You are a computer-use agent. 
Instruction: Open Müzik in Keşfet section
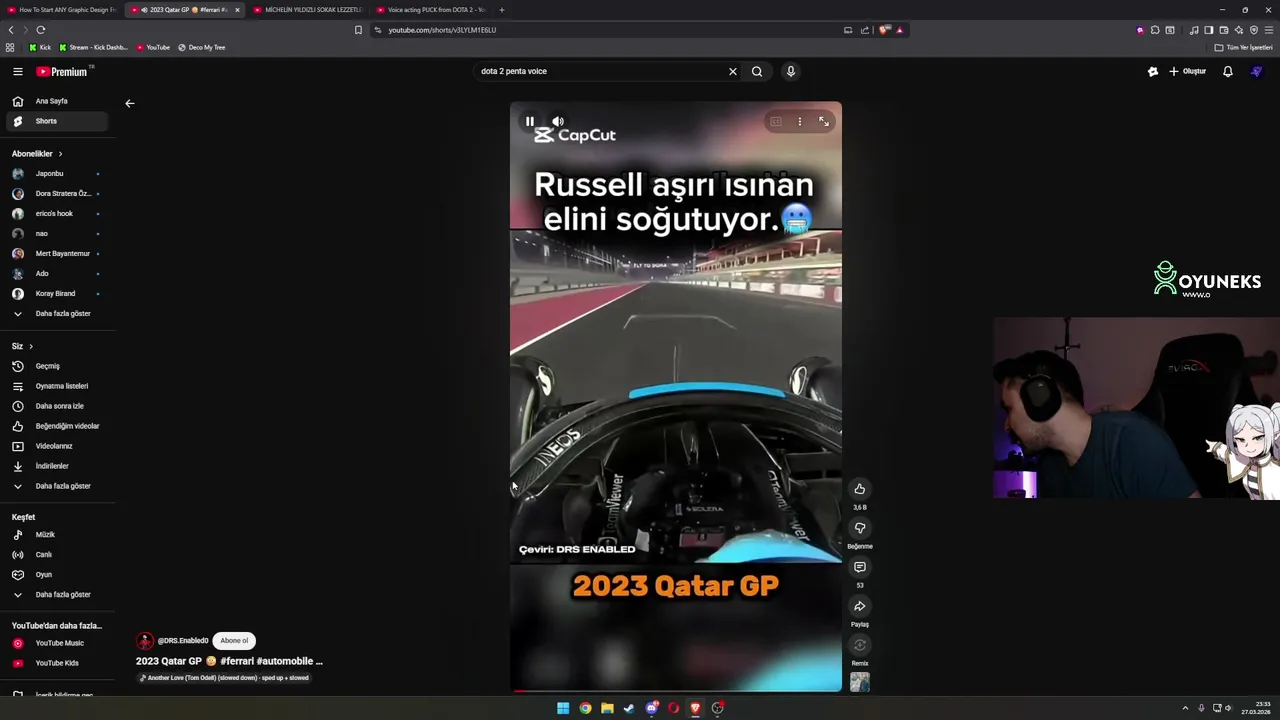pyautogui.click(x=56, y=534)
